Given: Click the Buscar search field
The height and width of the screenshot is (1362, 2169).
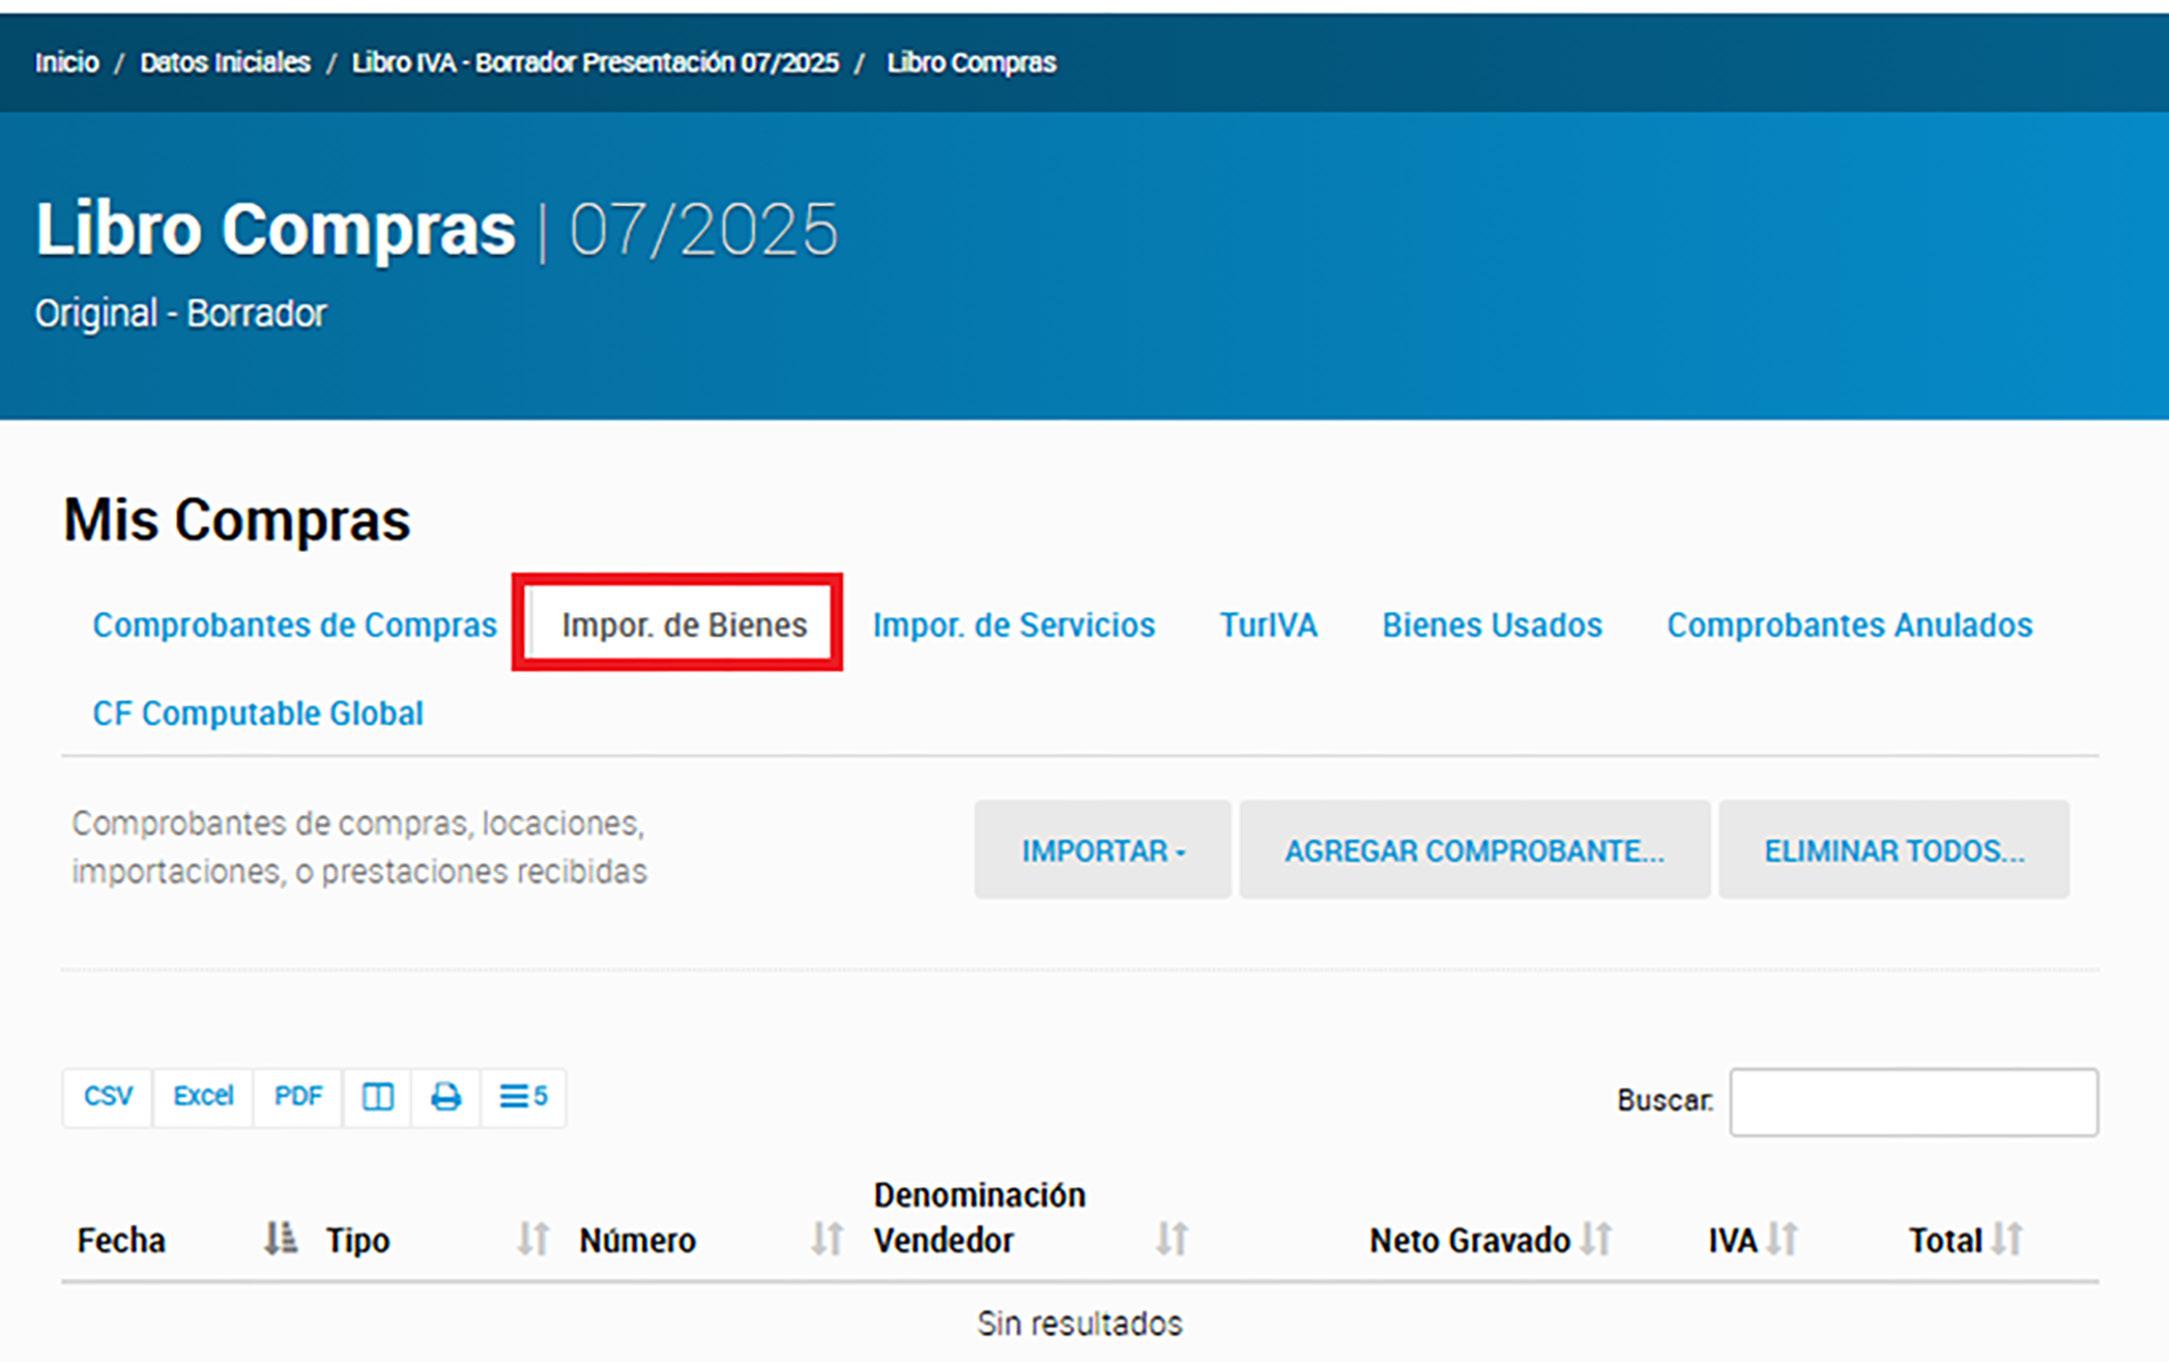Looking at the screenshot, I should 1913,1101.
